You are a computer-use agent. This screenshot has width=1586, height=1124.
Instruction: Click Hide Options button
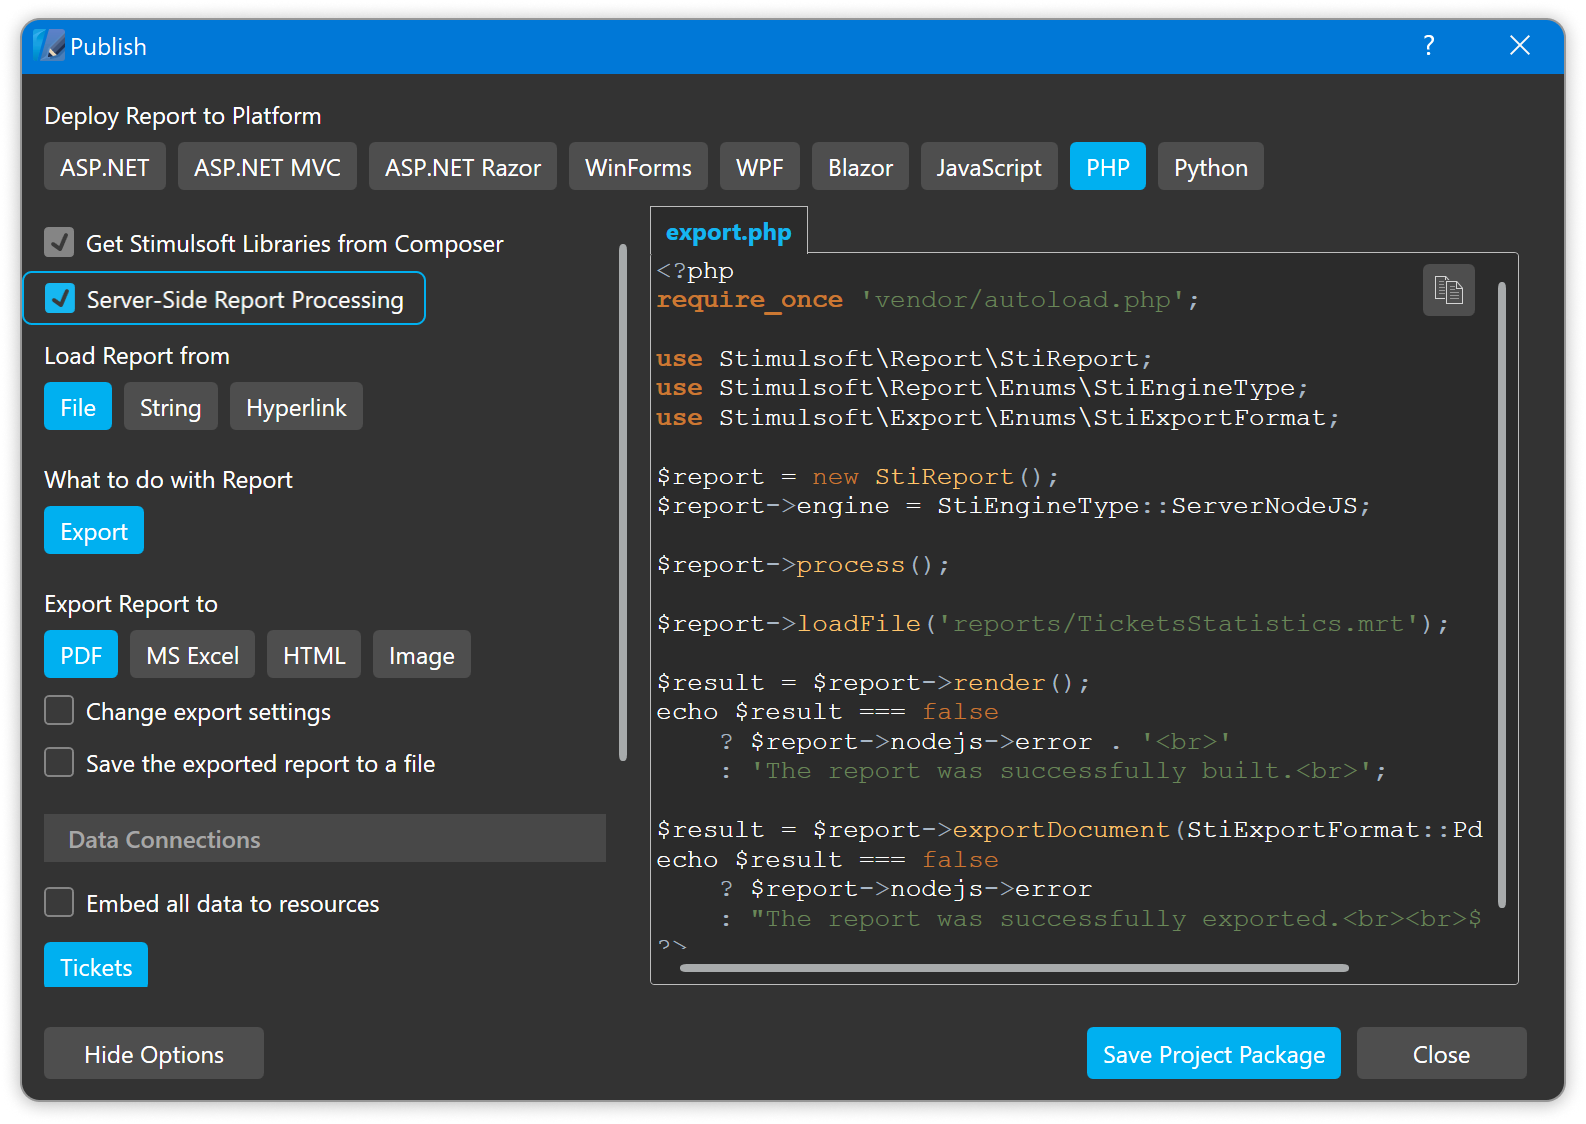coord(154,1053)
